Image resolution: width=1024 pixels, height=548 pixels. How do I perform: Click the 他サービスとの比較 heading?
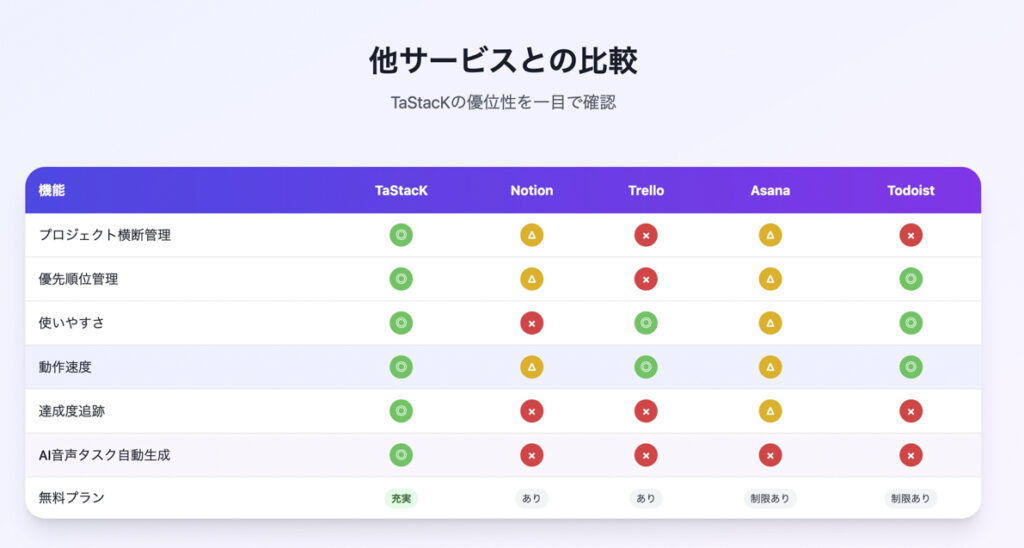[x=503, y=61]
